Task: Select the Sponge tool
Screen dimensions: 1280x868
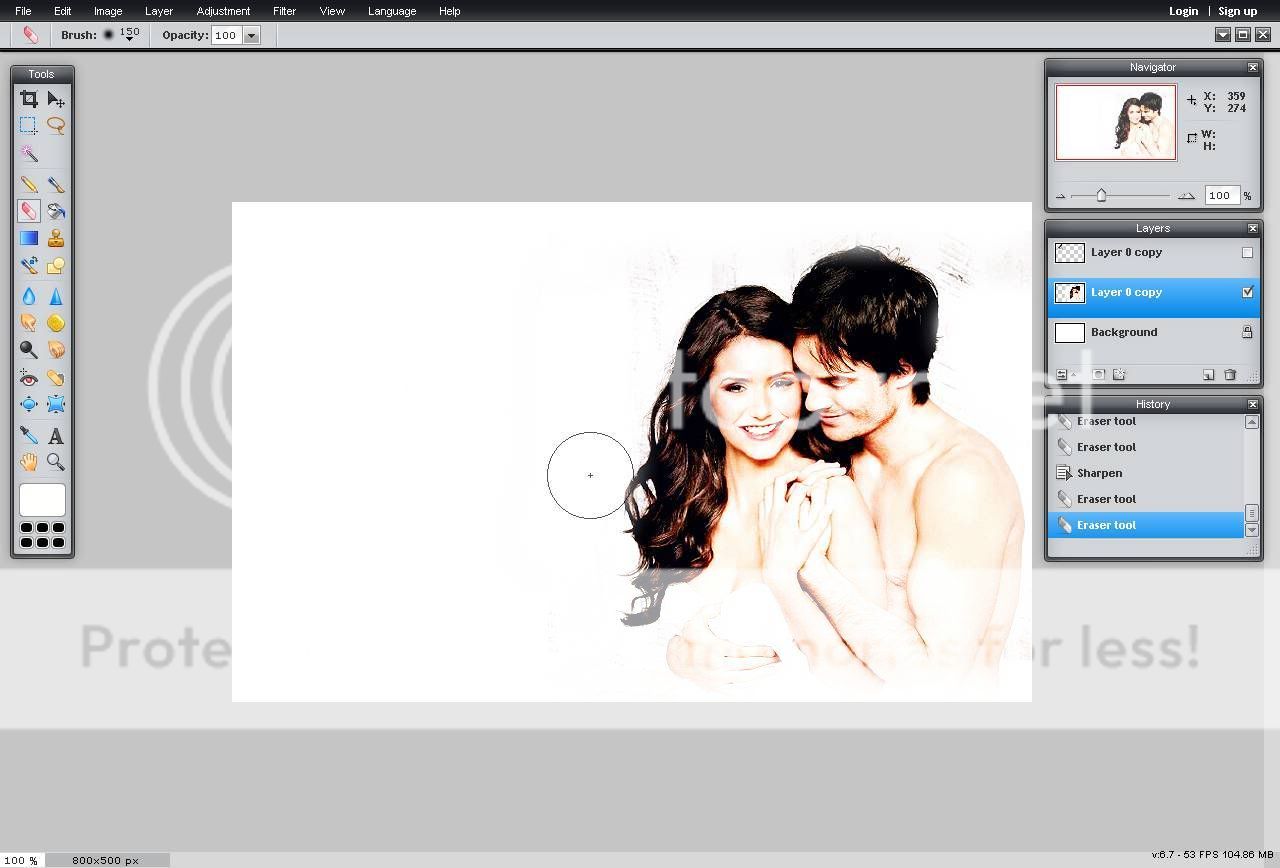Action: coord(56,323)
